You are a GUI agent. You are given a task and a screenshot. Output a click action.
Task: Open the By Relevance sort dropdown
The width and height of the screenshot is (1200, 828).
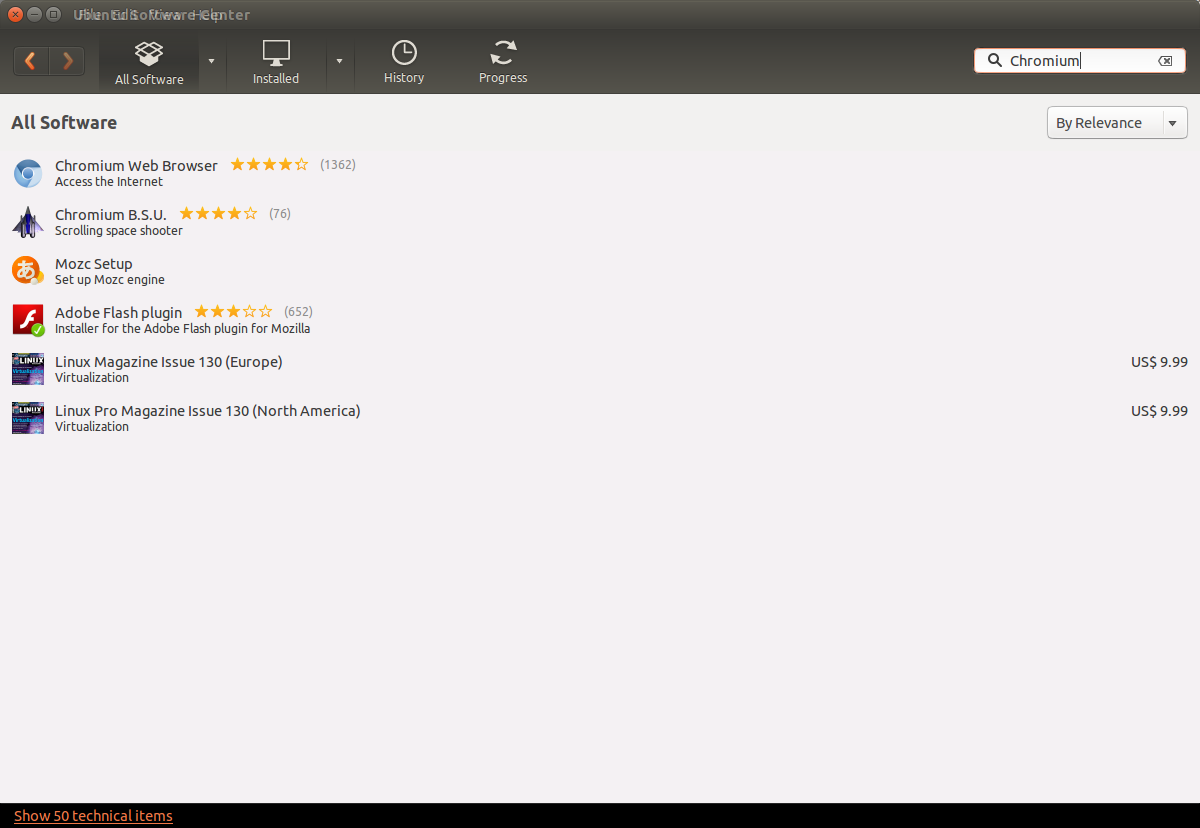(1117, 123)
